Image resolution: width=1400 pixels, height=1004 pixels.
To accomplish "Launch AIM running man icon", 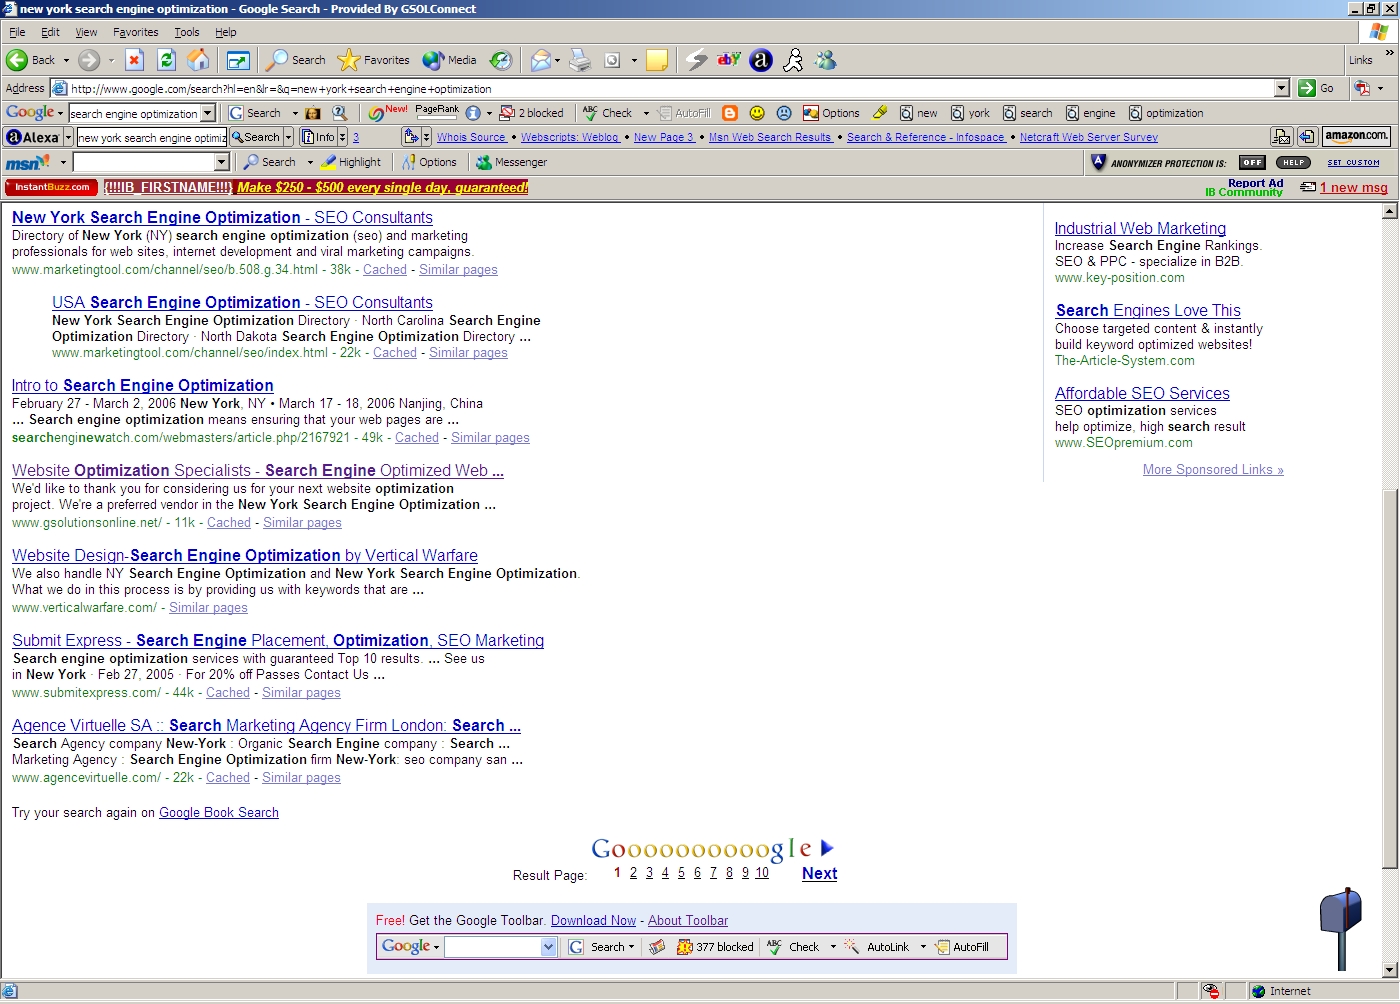I will point(793,60).
